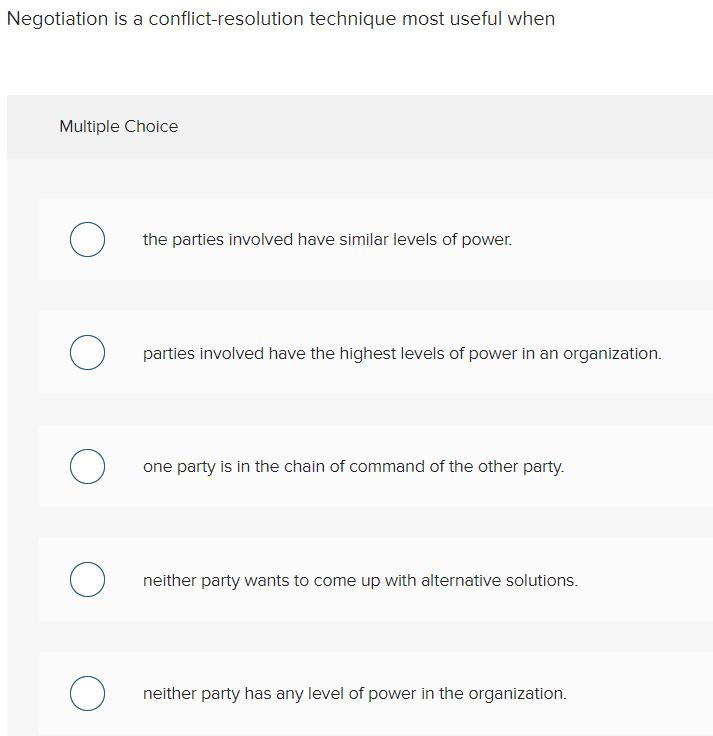The width and height of the screenshot is (713, 736).
Task: Click the 'Multiple Choice' heading label
Action: 119,127
